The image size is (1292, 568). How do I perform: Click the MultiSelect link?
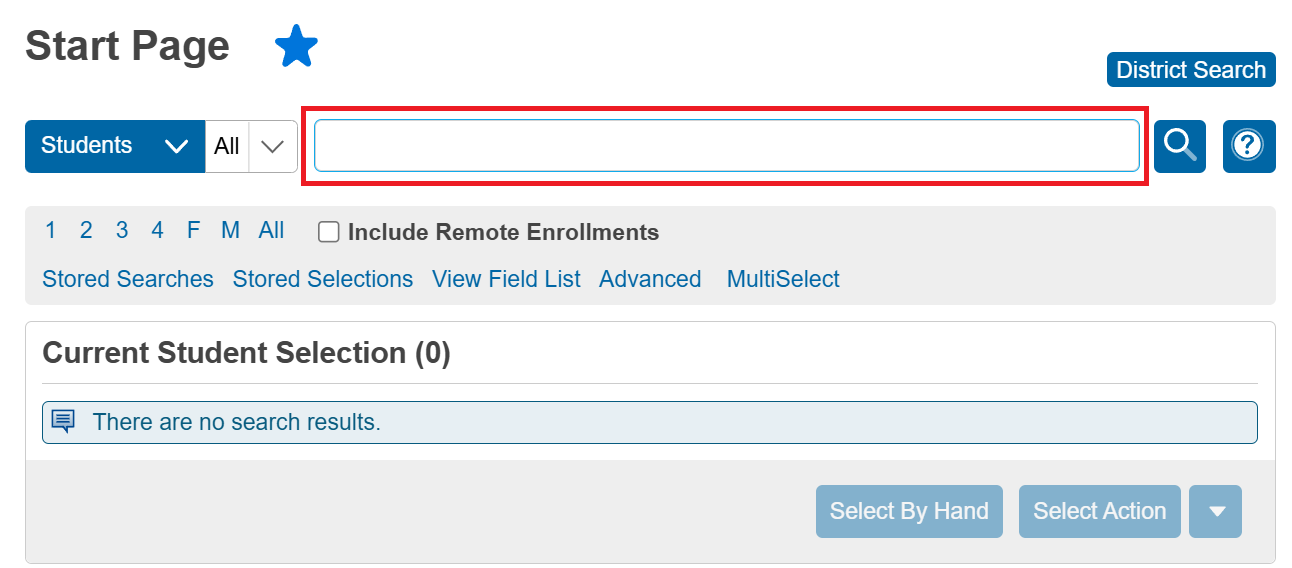(x=783, y=279)
